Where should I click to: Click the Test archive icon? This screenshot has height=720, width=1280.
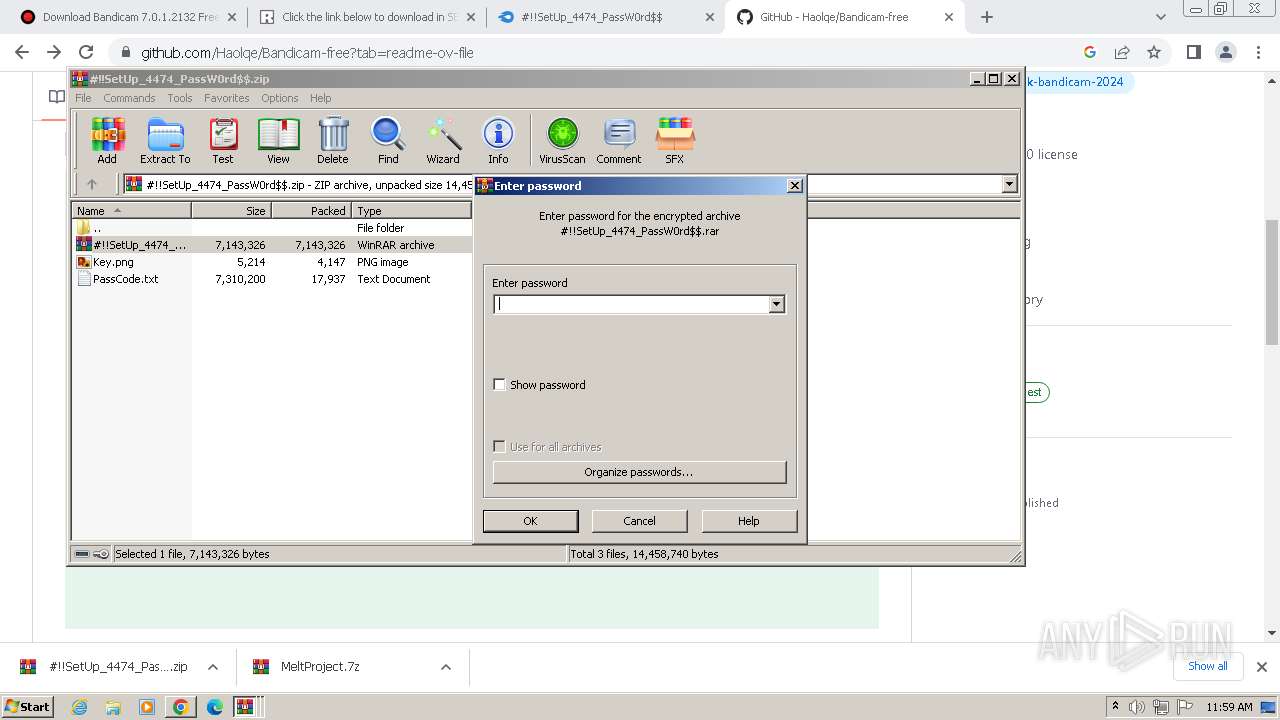[x=223, y=140]
